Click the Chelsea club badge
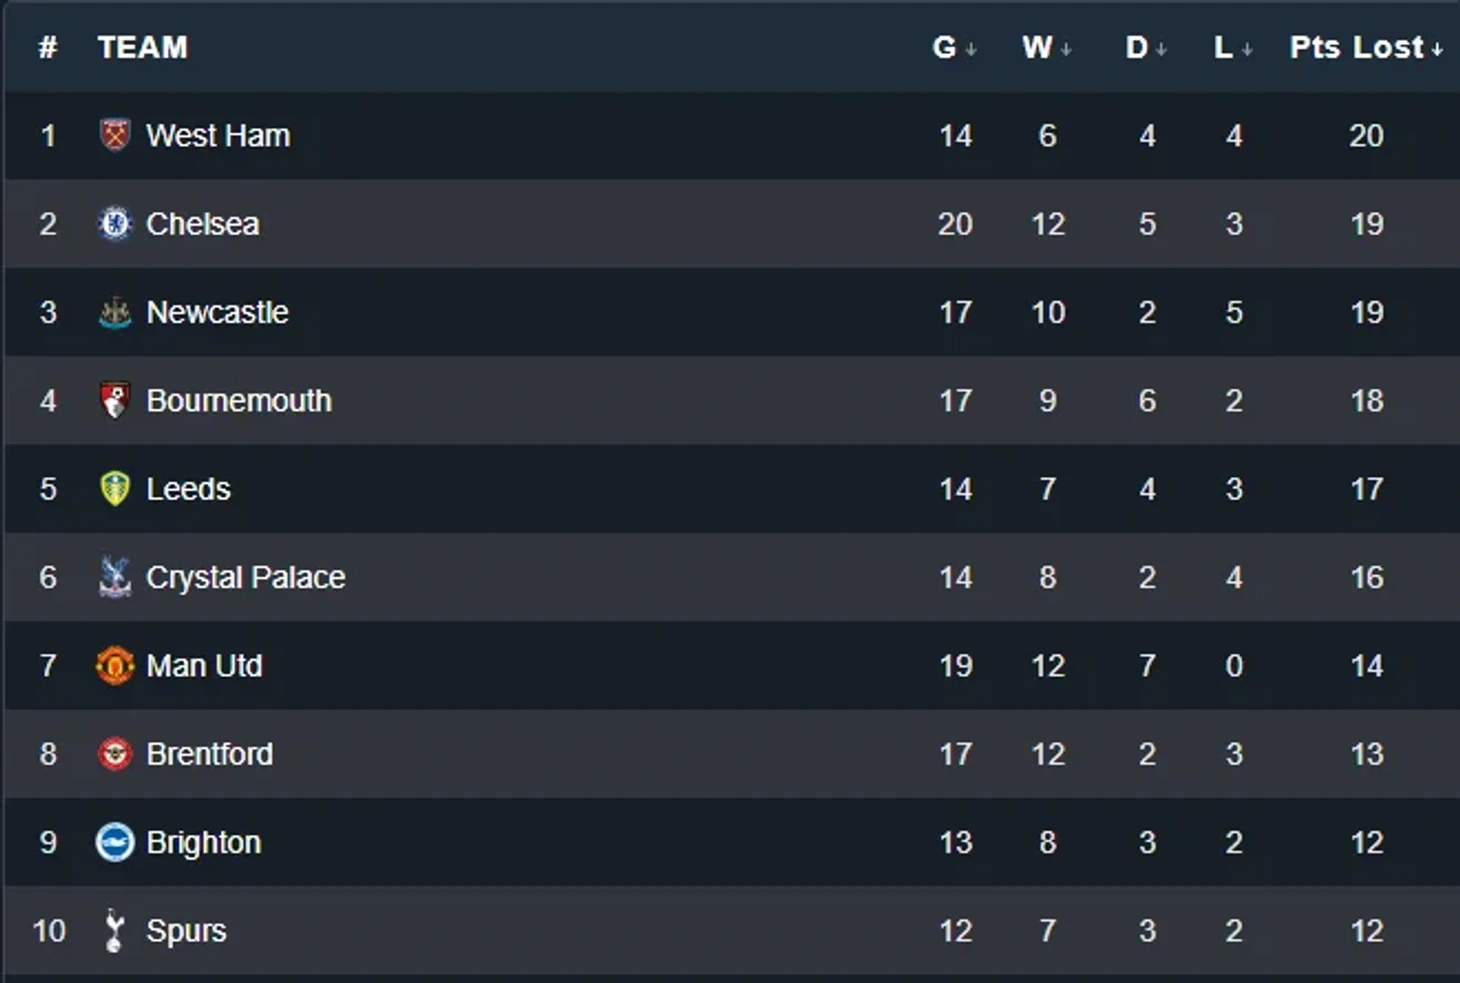 [x=115, y=223]
